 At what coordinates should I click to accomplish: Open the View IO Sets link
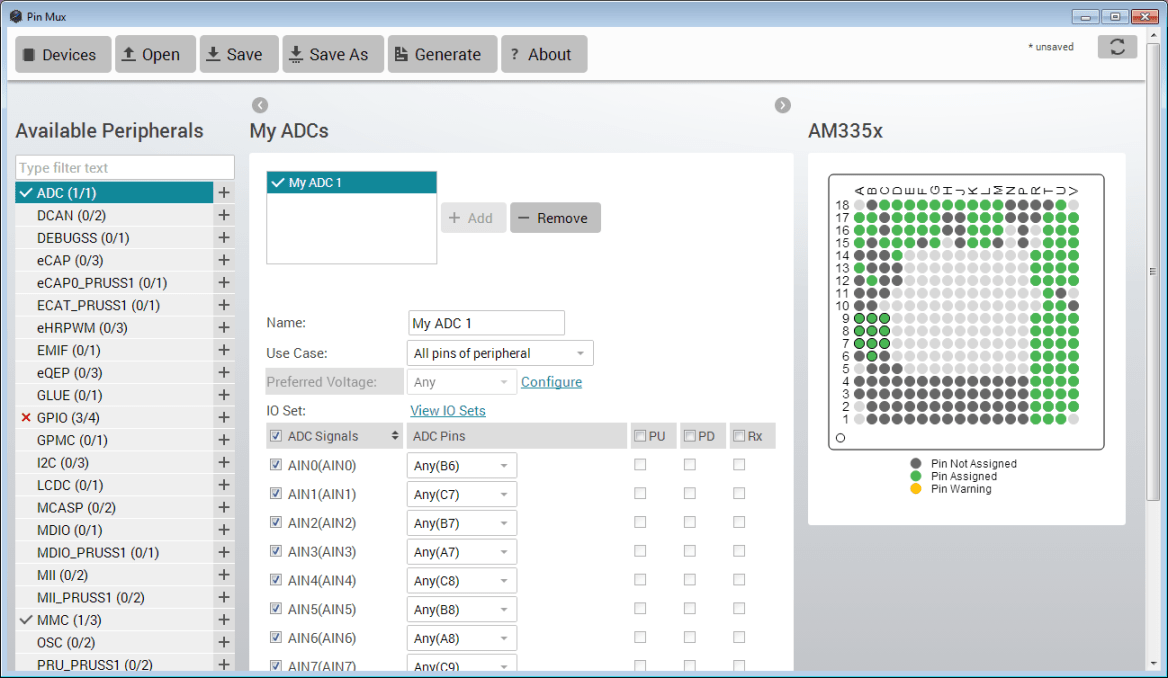[x=448, y=411]
